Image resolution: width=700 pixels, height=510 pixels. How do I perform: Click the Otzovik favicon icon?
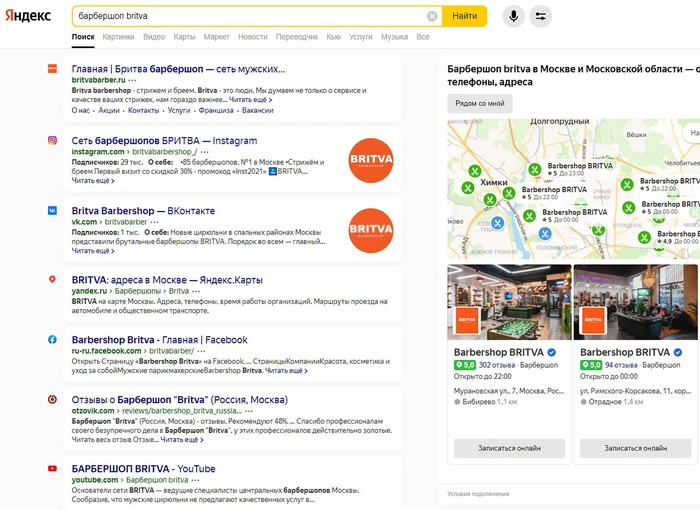(x=52, y=399)
